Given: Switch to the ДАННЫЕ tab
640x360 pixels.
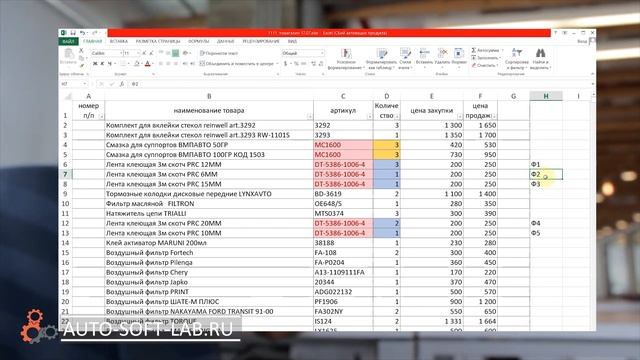Looking at the screenshot, I should 225,41.
